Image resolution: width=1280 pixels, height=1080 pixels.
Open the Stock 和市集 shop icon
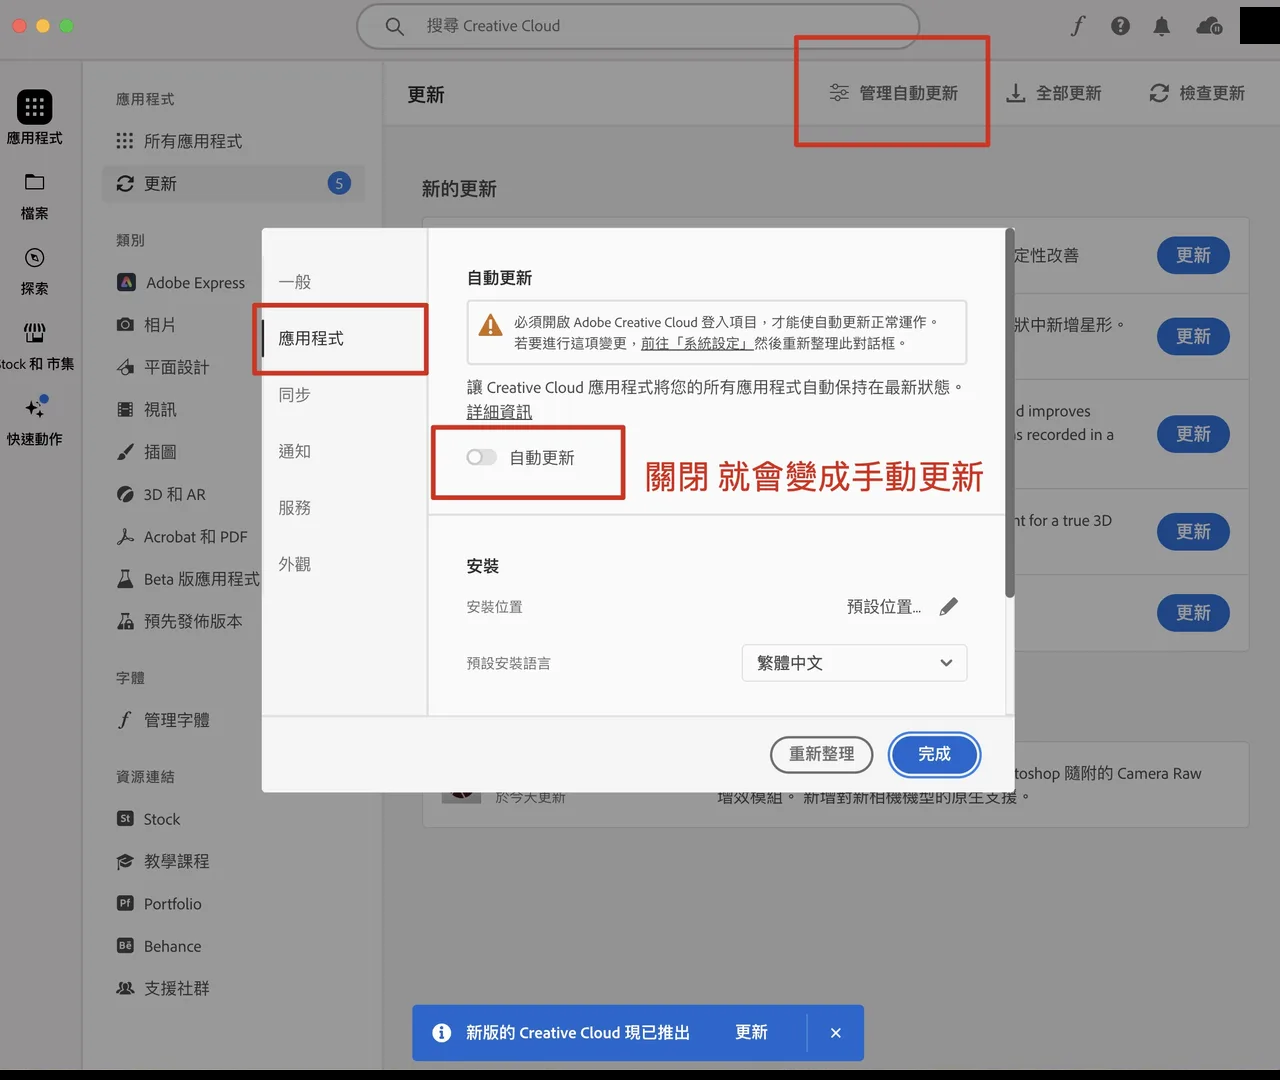click(34, 332)
